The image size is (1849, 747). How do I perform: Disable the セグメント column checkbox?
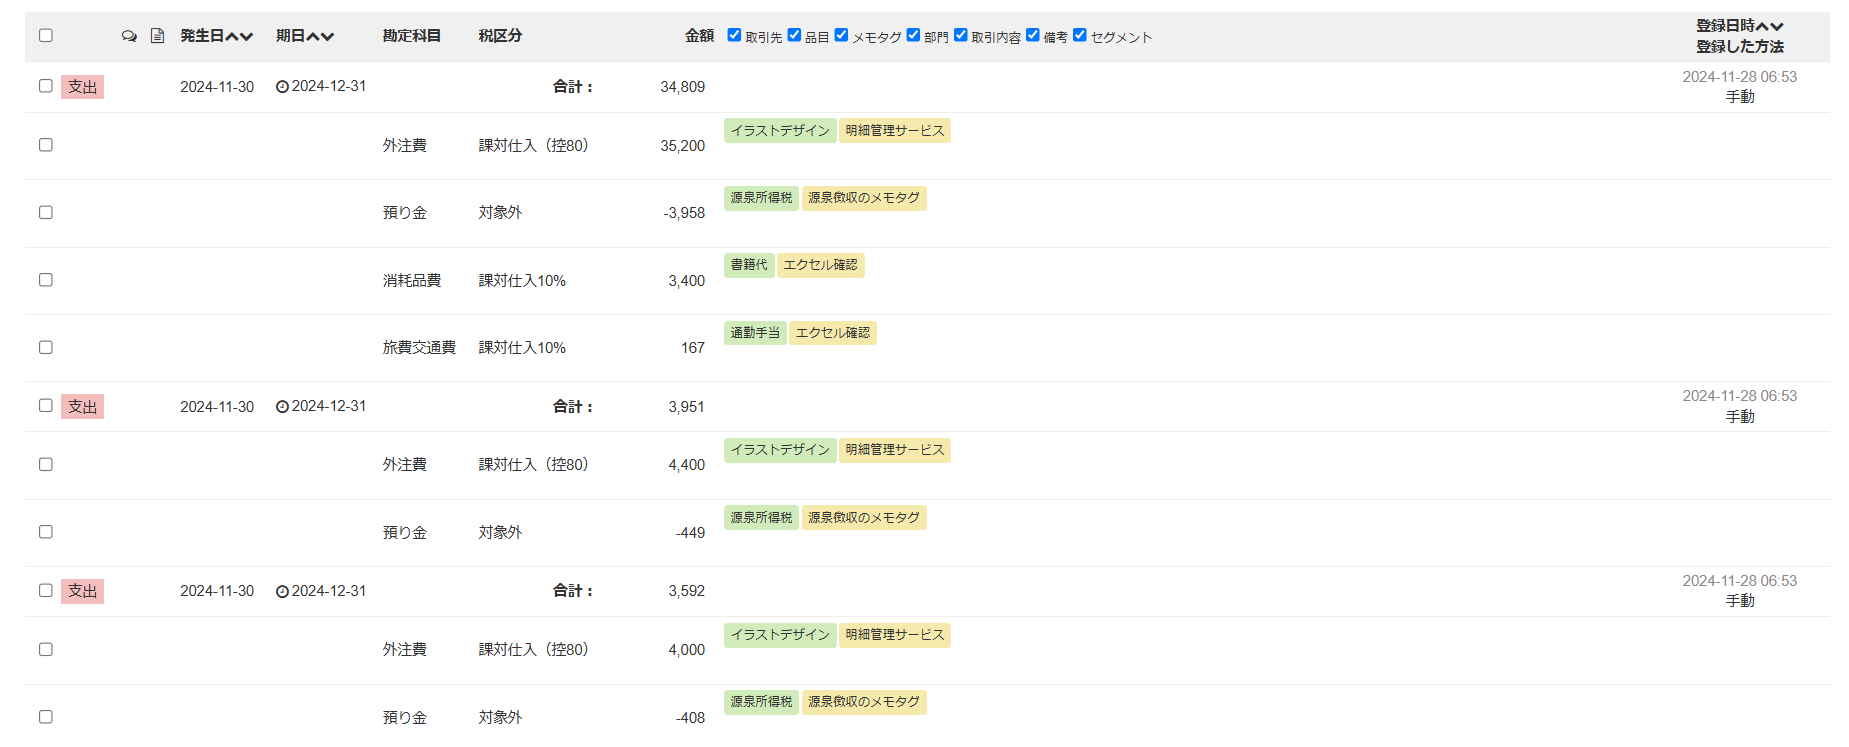[x=1079, y=35]
